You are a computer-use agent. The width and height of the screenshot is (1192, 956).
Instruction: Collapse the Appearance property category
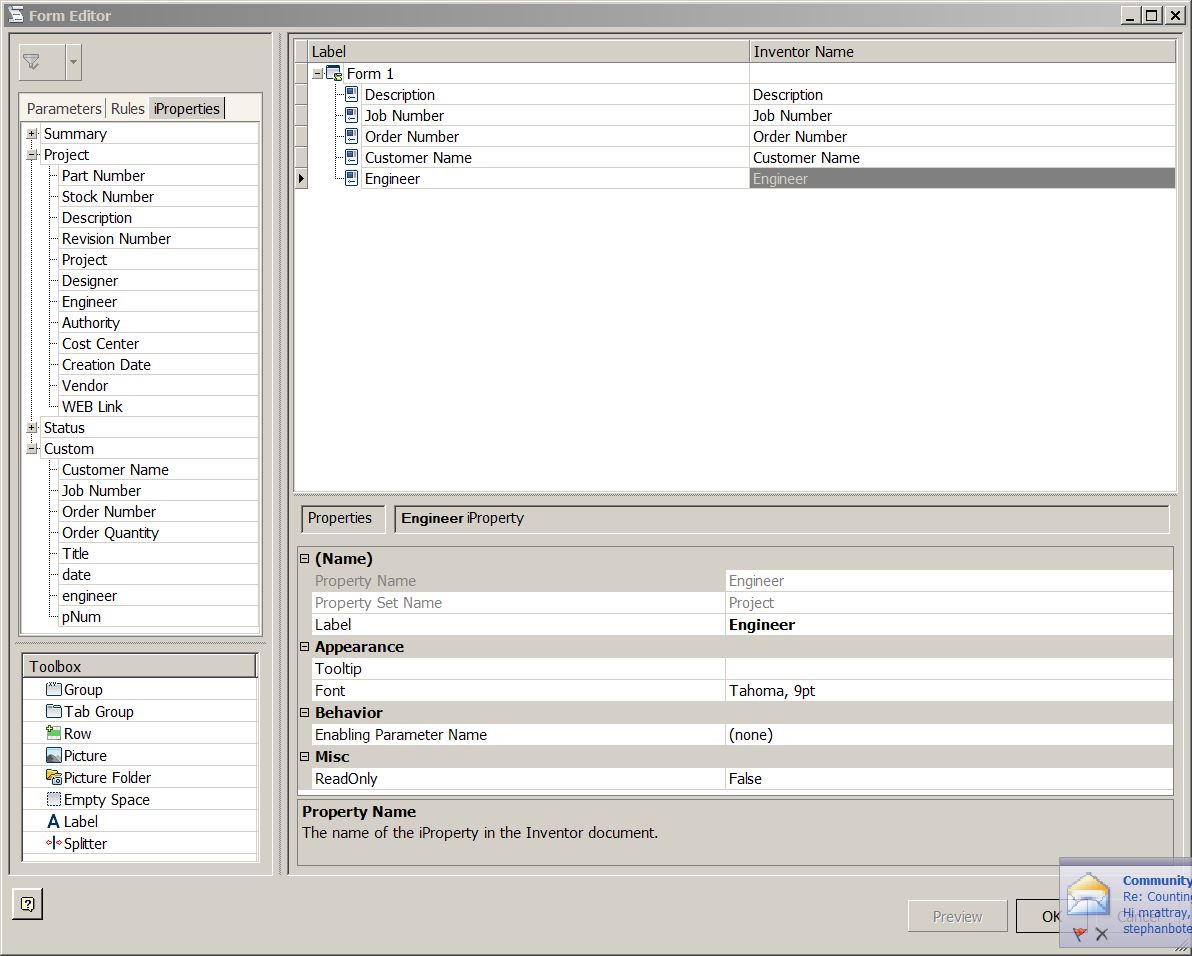[305, 647]
